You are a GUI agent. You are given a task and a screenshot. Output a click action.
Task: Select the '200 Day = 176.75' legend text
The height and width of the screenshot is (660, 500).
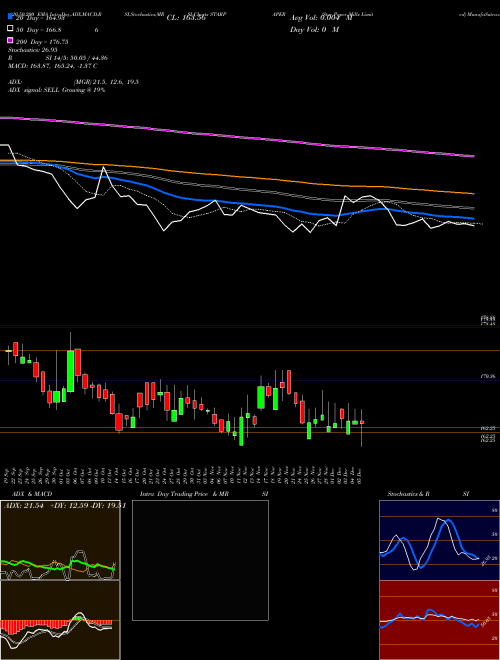pos(42,42)
